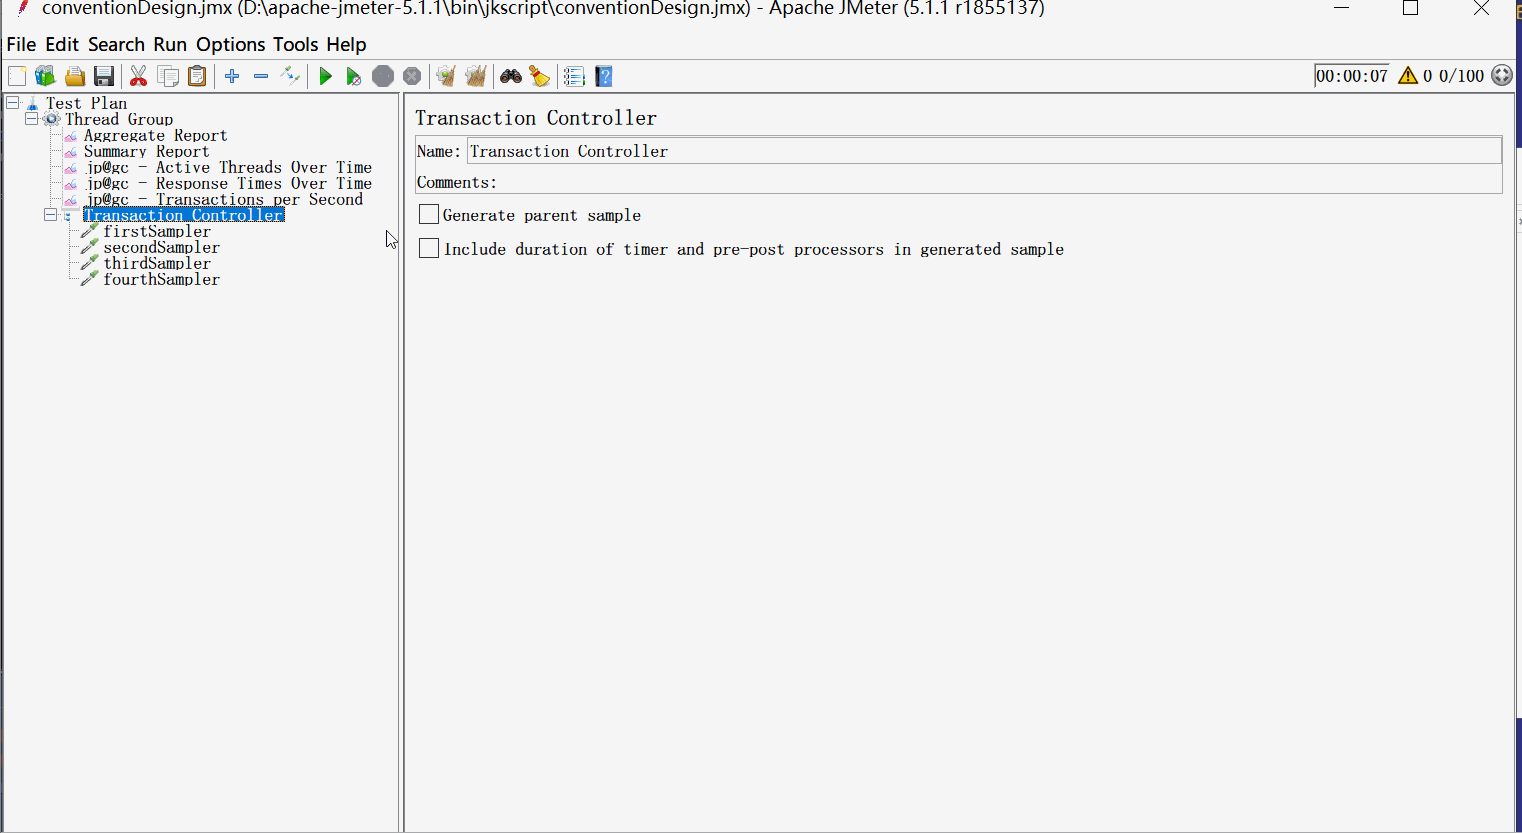Copy the selected element
Viewport: 1522px width, 833px height.
click(168, 76)
